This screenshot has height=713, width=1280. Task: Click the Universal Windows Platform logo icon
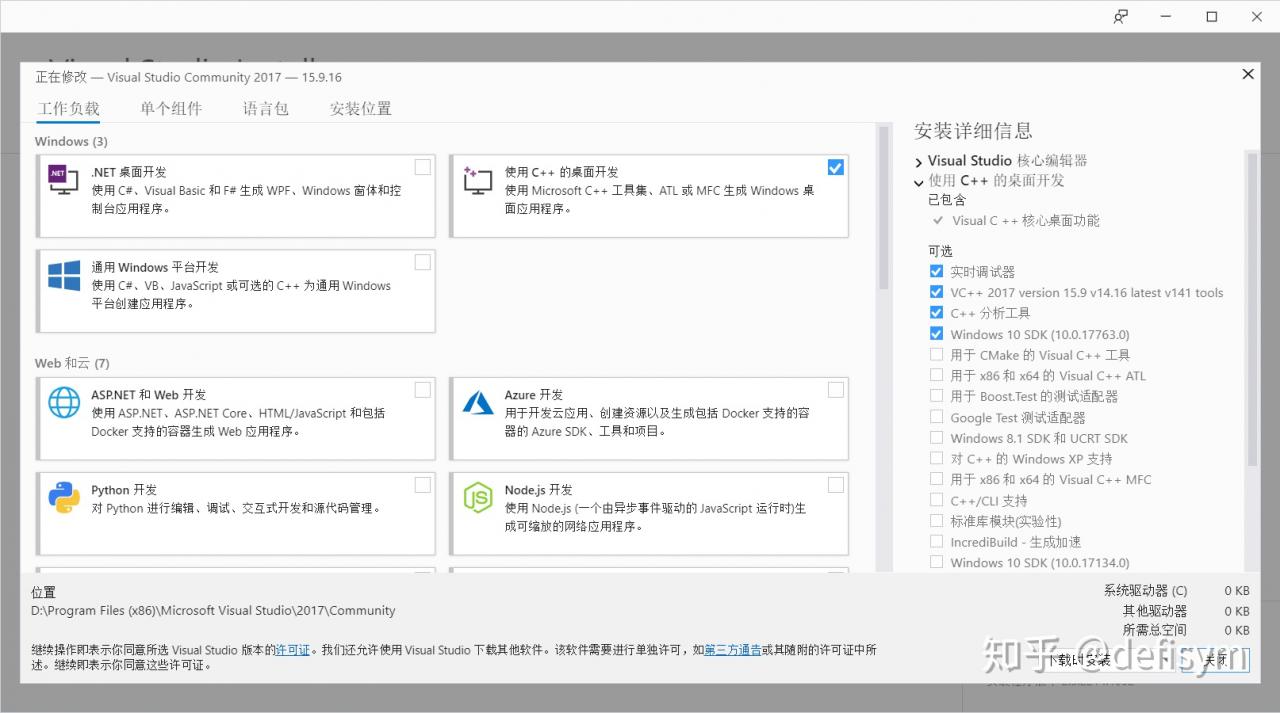coord(64,275)
